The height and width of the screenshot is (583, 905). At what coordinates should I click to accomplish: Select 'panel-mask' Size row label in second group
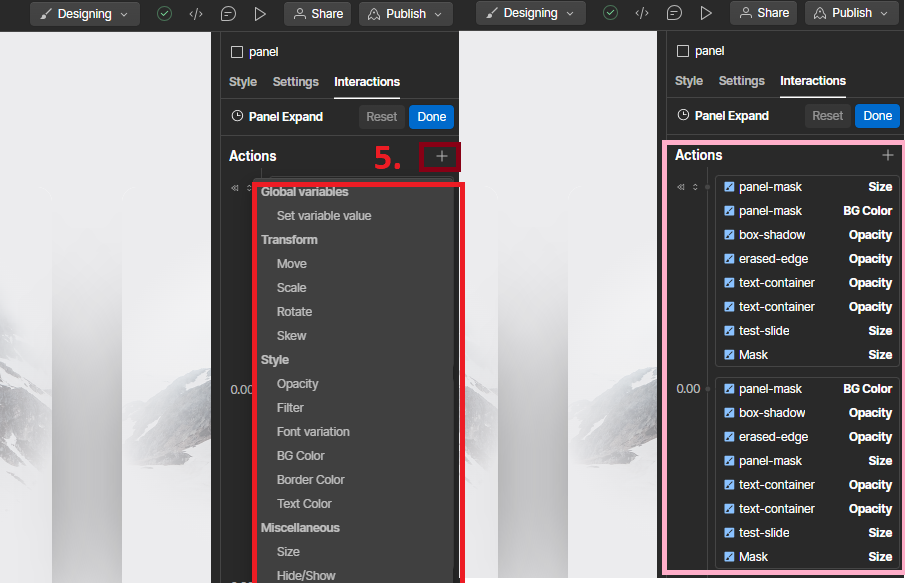771,461
